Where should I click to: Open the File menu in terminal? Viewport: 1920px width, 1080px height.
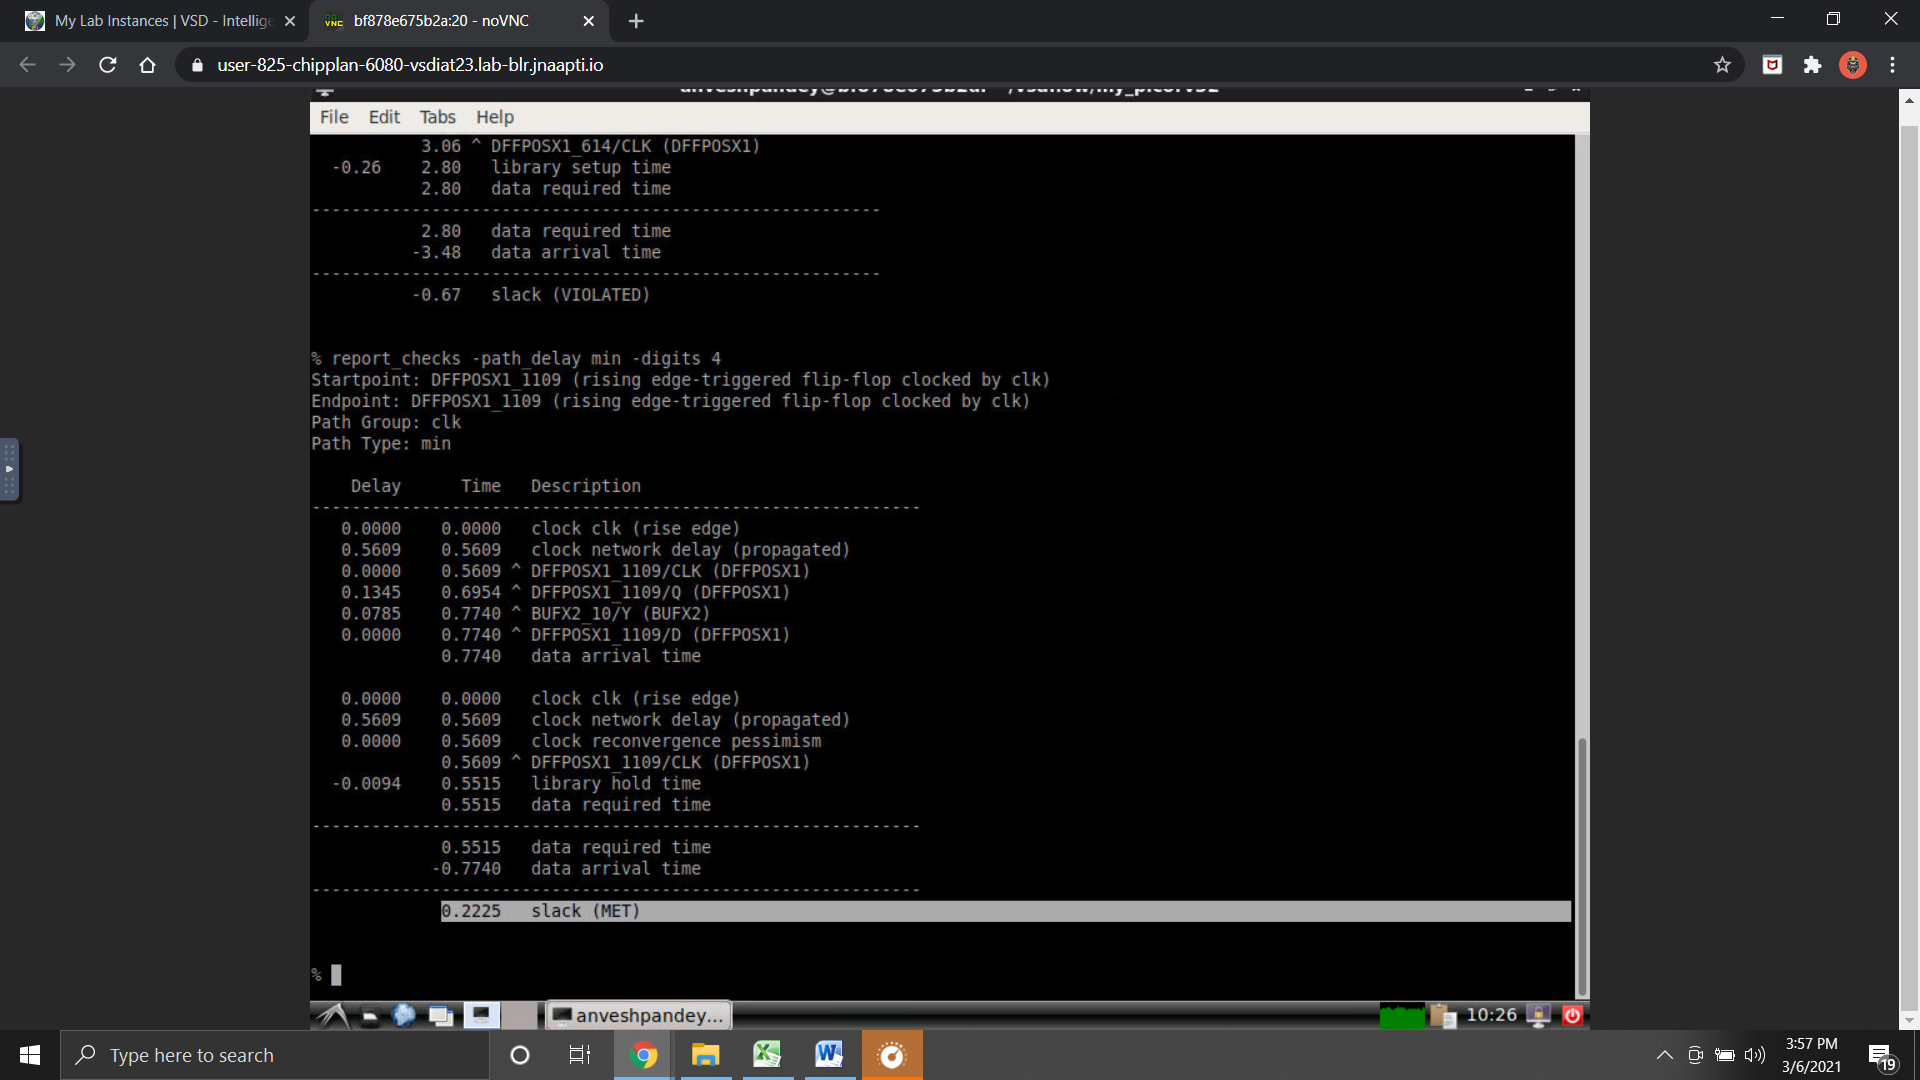(334, 117)
